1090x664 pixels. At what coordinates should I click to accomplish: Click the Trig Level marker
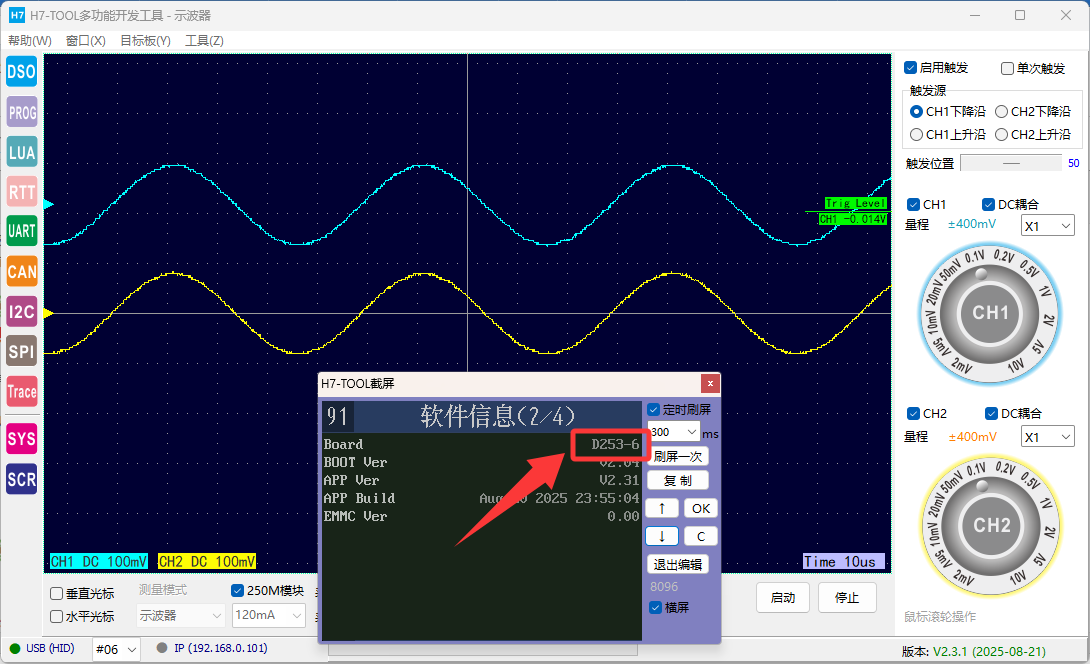(856, 203)
